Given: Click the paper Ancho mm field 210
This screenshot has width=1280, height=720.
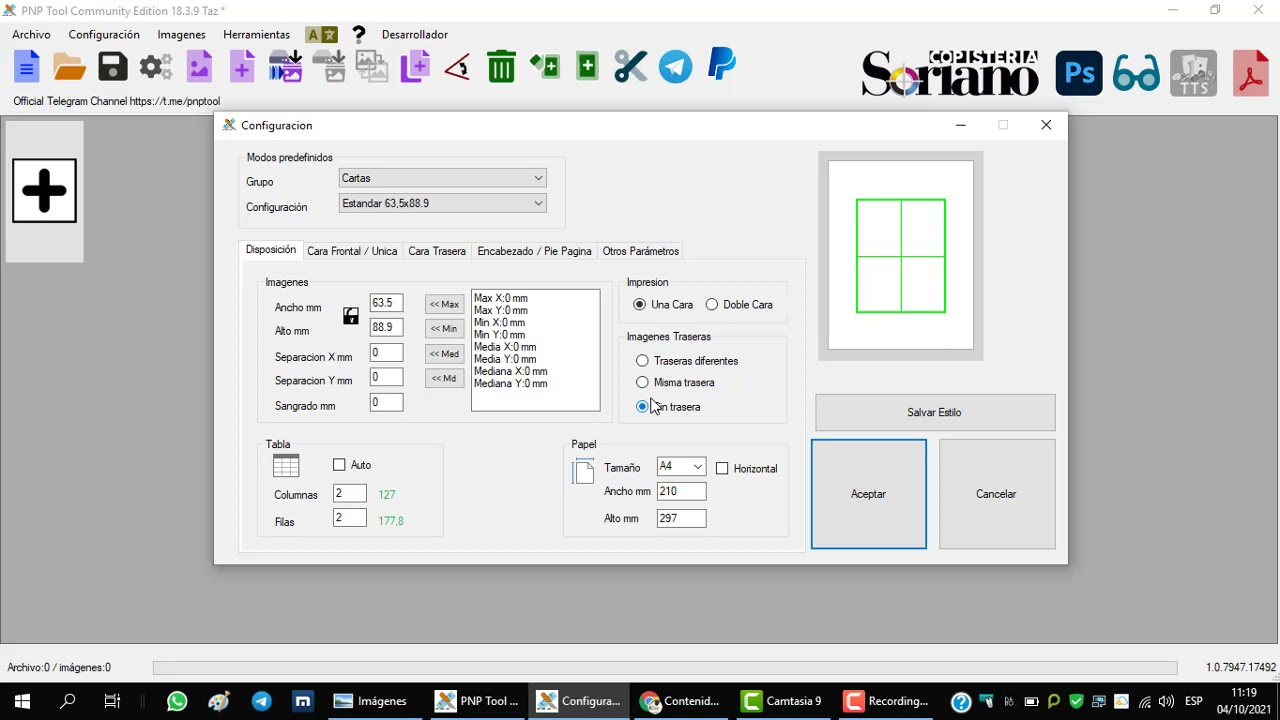Looking at the screenshot, I should point(681,491).
